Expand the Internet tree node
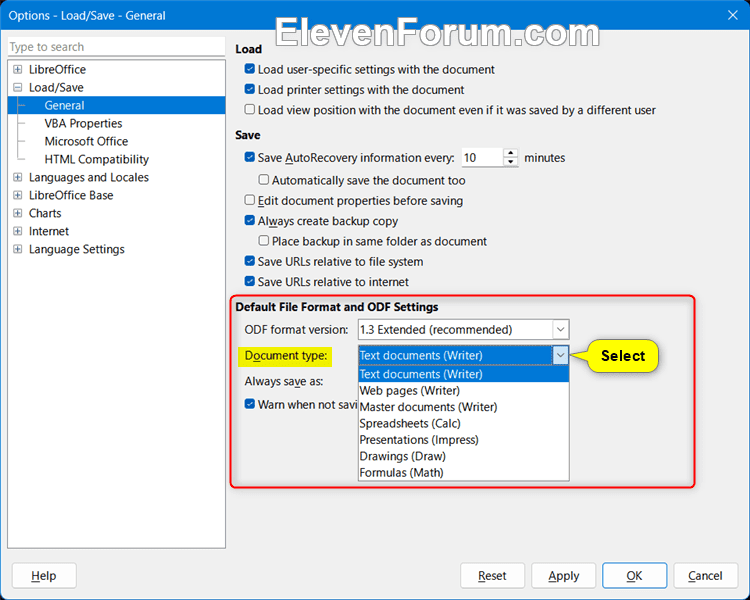This screenshot has width=750, height=600. (18, 231)
